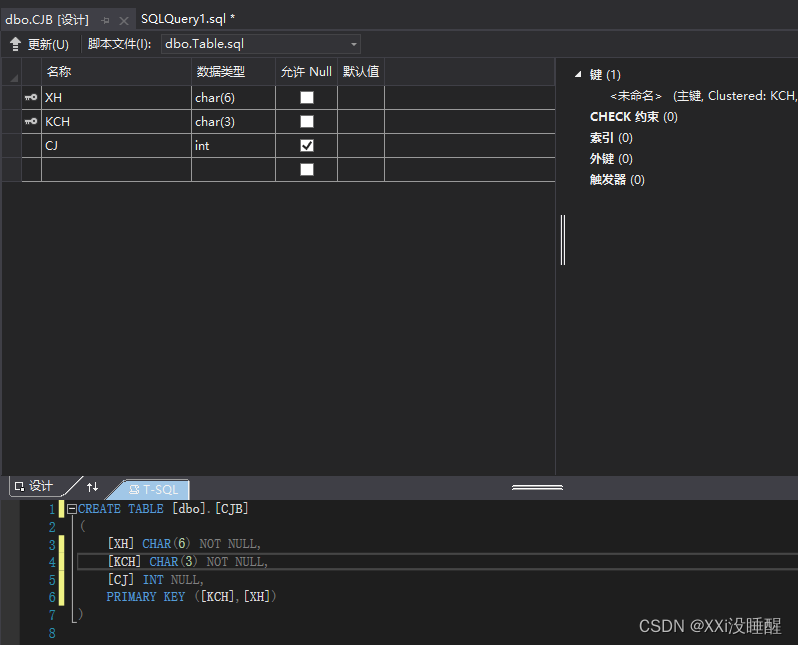This screenshot has width=798, height=645.
Task: Click the swap panes arrows icon
Action: (93, 487)
